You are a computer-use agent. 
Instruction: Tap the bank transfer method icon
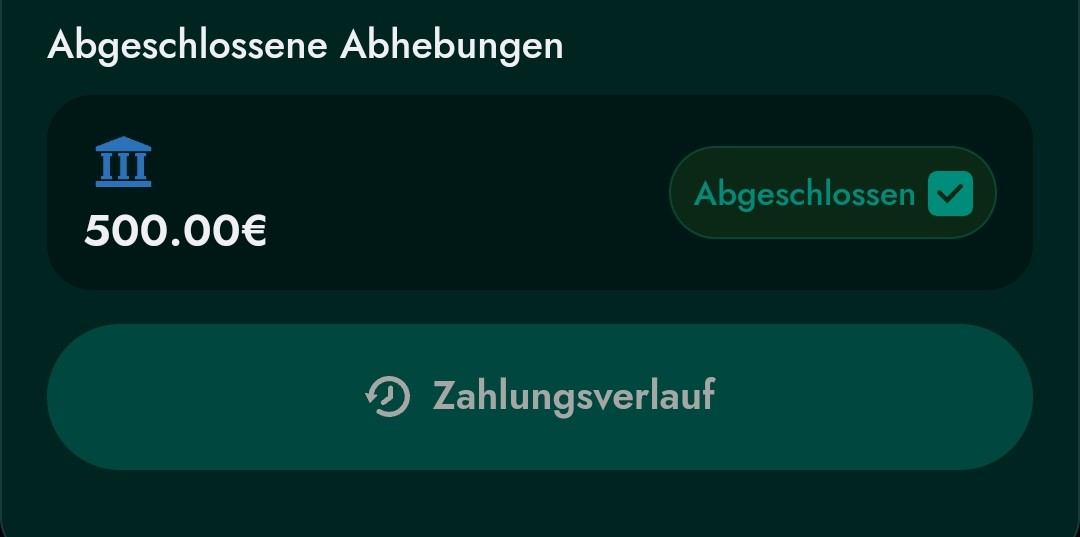tap(123, 162)
